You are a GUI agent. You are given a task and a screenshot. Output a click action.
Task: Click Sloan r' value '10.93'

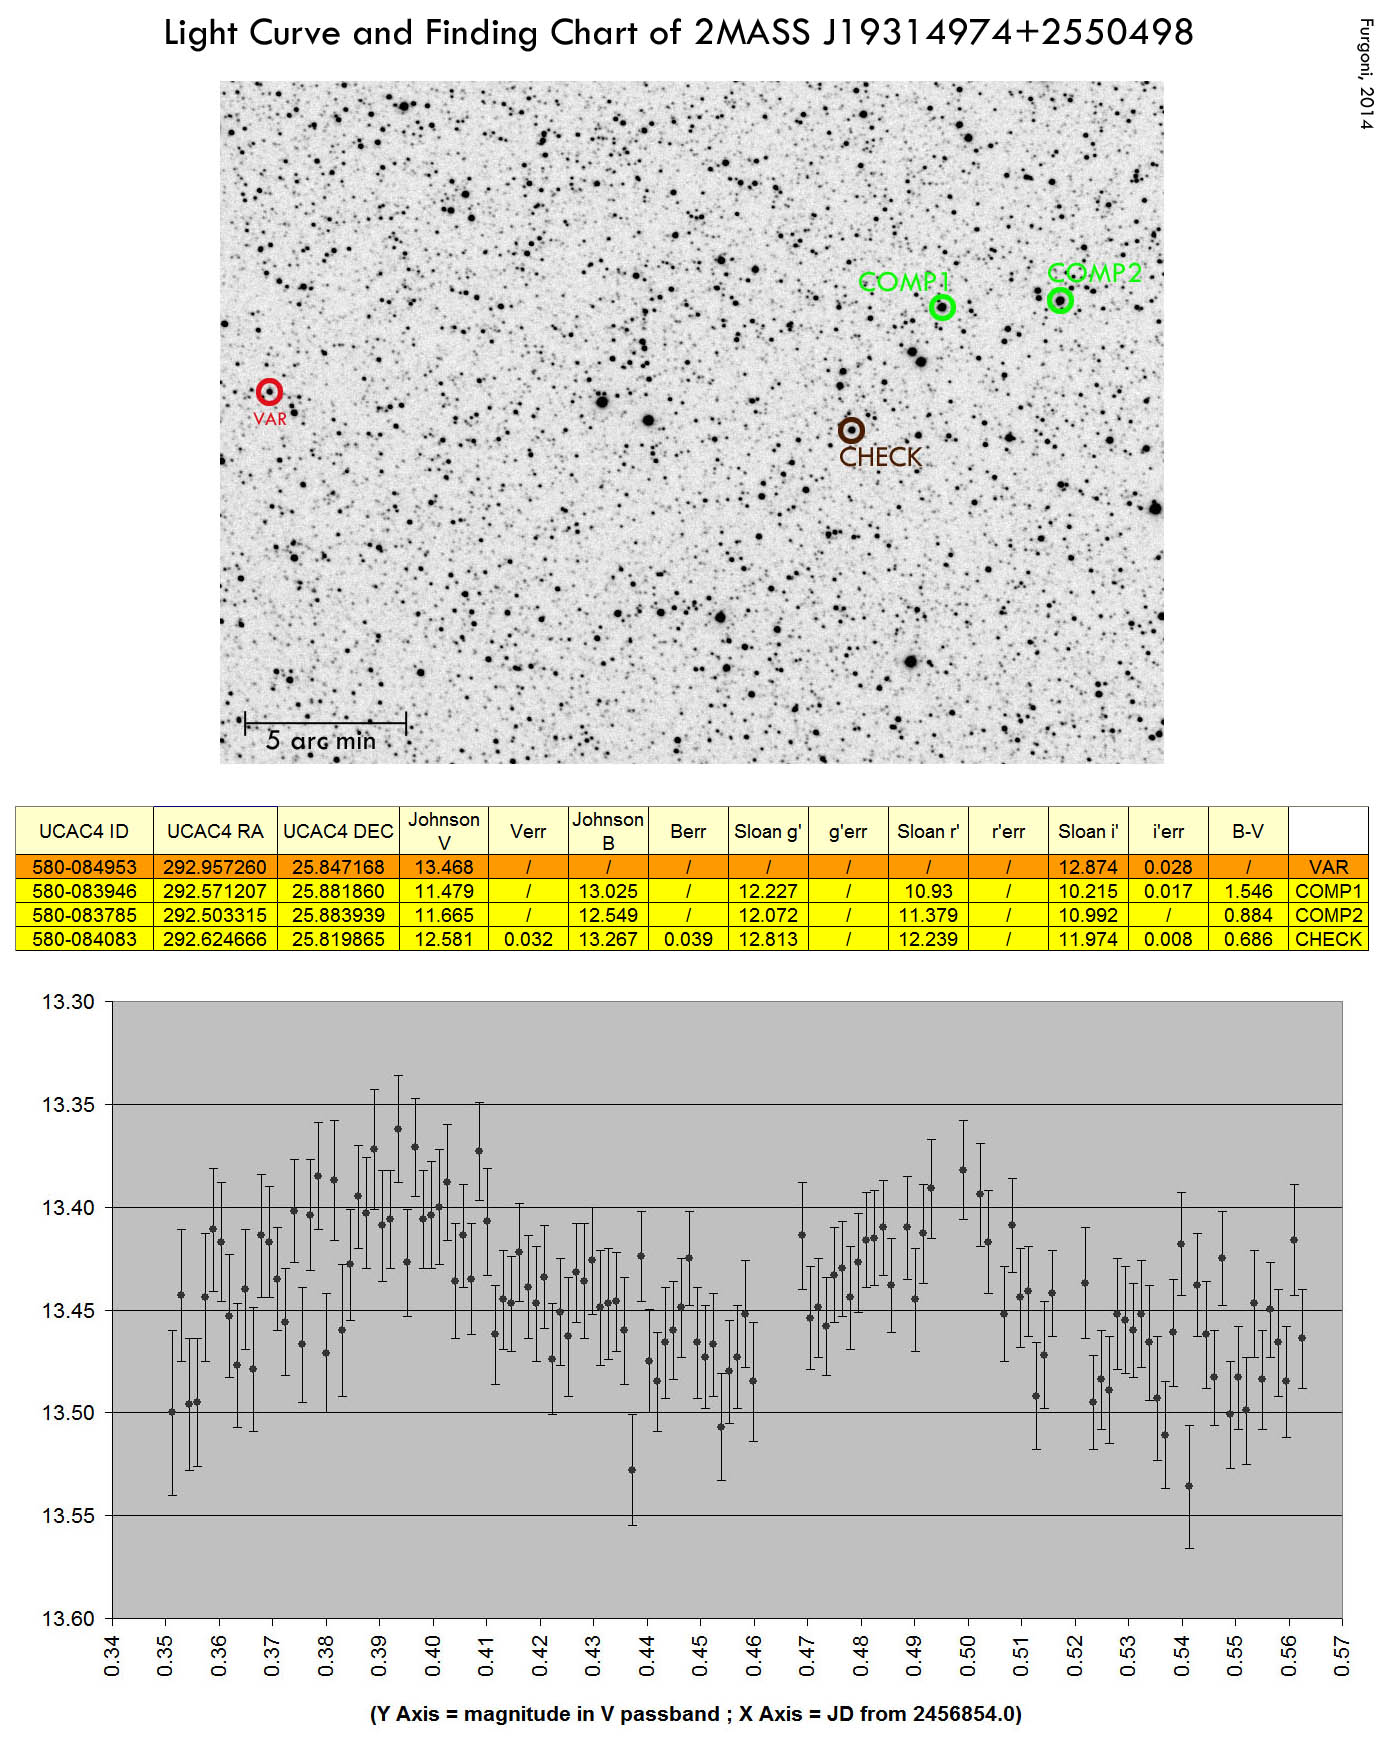pos(928,891)
